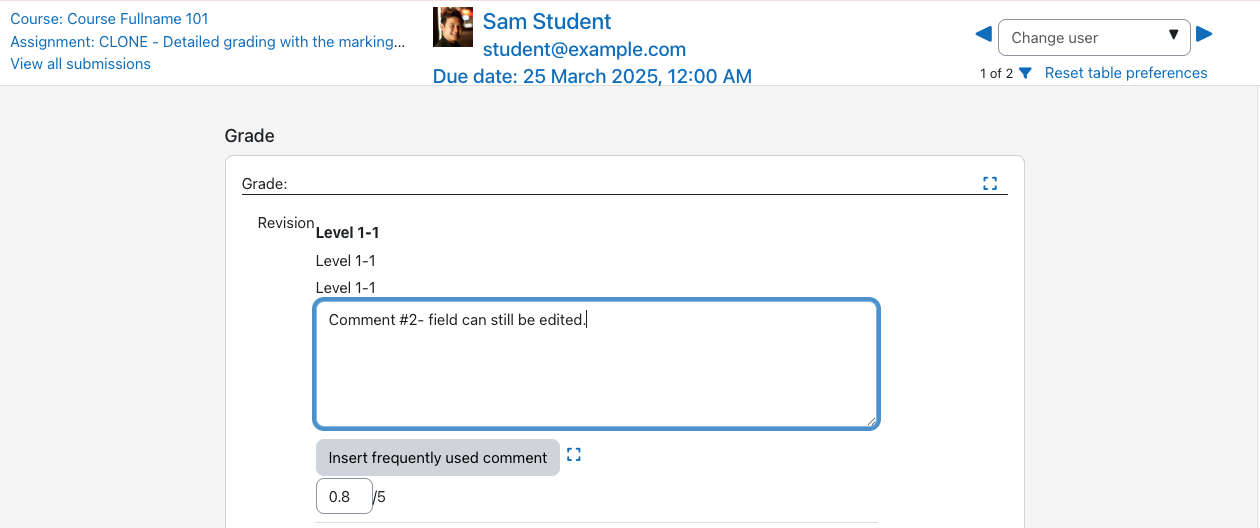The image size is (1260, 528).
Task: Go to next user with right arrow
Action: coord(1204,35)
